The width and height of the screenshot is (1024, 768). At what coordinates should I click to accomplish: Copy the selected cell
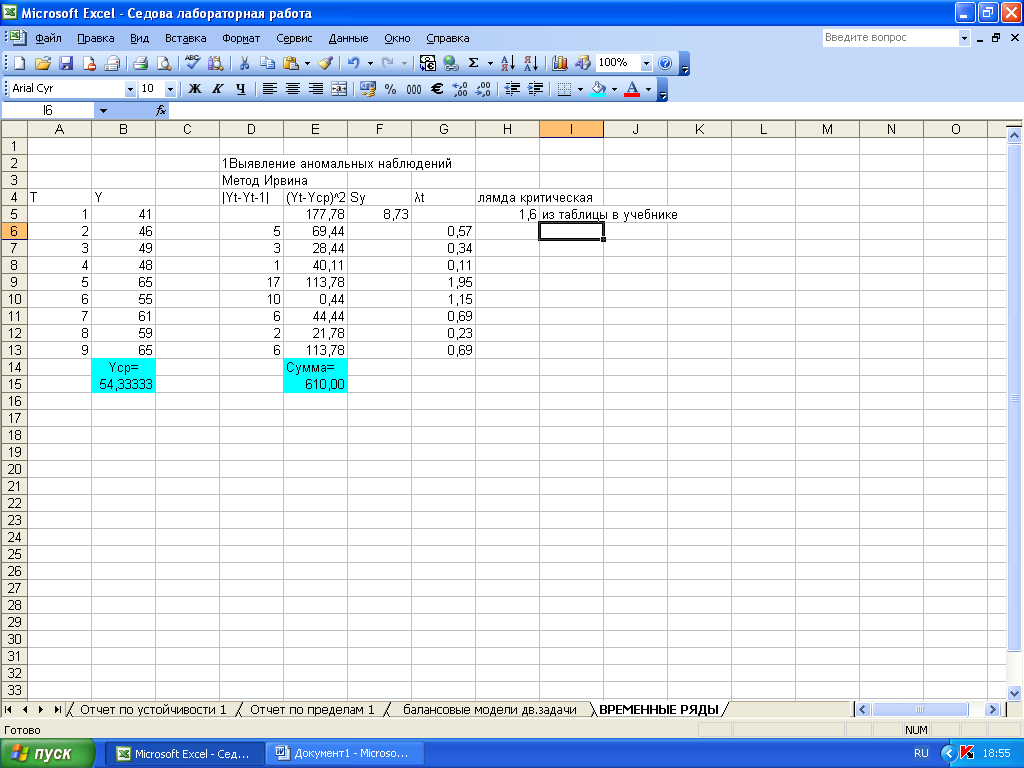[267, 63]
